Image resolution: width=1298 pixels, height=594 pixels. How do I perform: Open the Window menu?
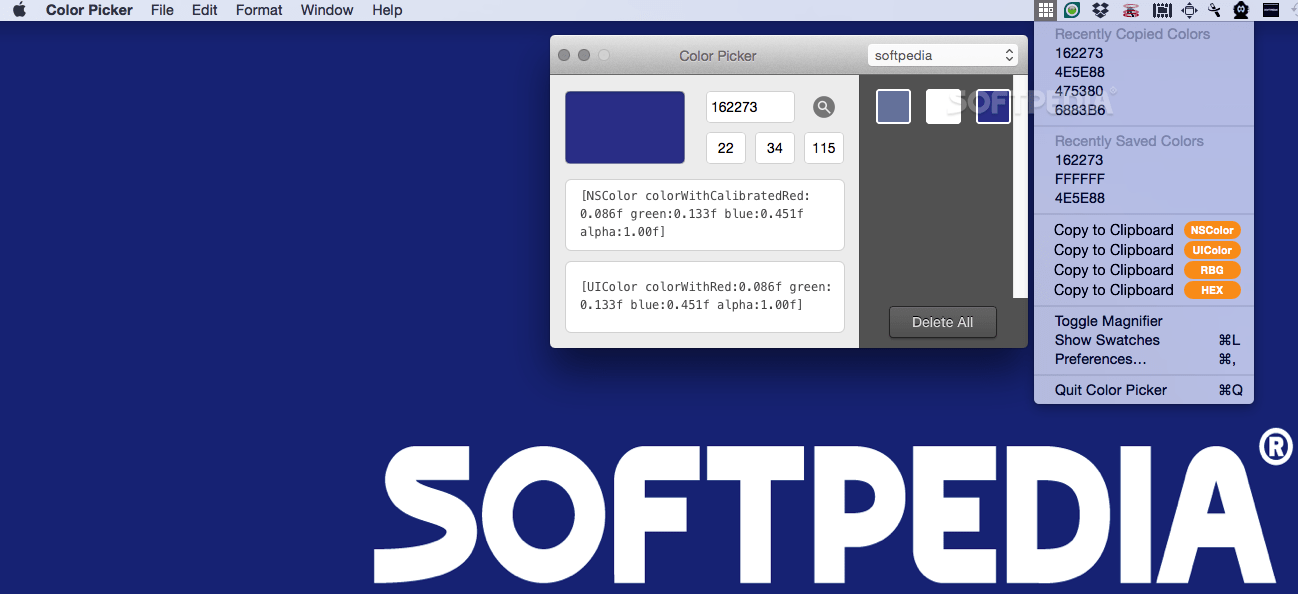coord(326,10)
